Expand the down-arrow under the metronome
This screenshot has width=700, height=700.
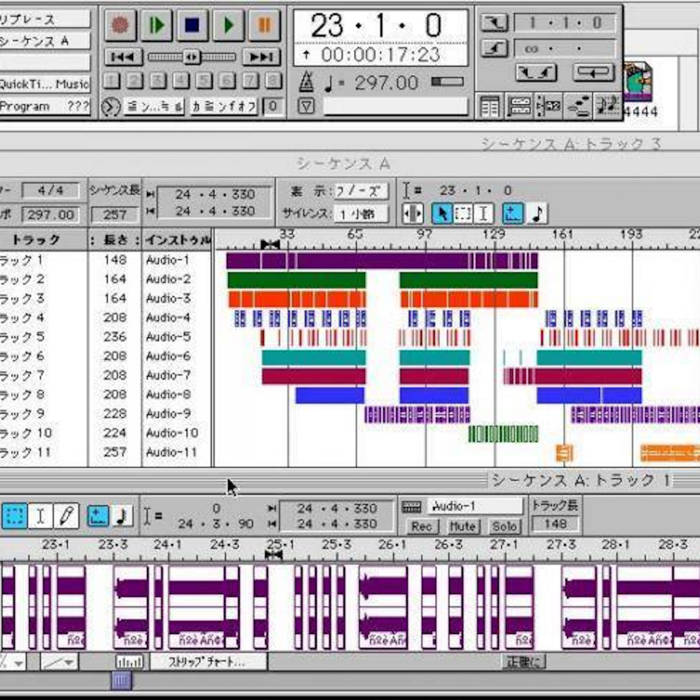pos(306,106)
